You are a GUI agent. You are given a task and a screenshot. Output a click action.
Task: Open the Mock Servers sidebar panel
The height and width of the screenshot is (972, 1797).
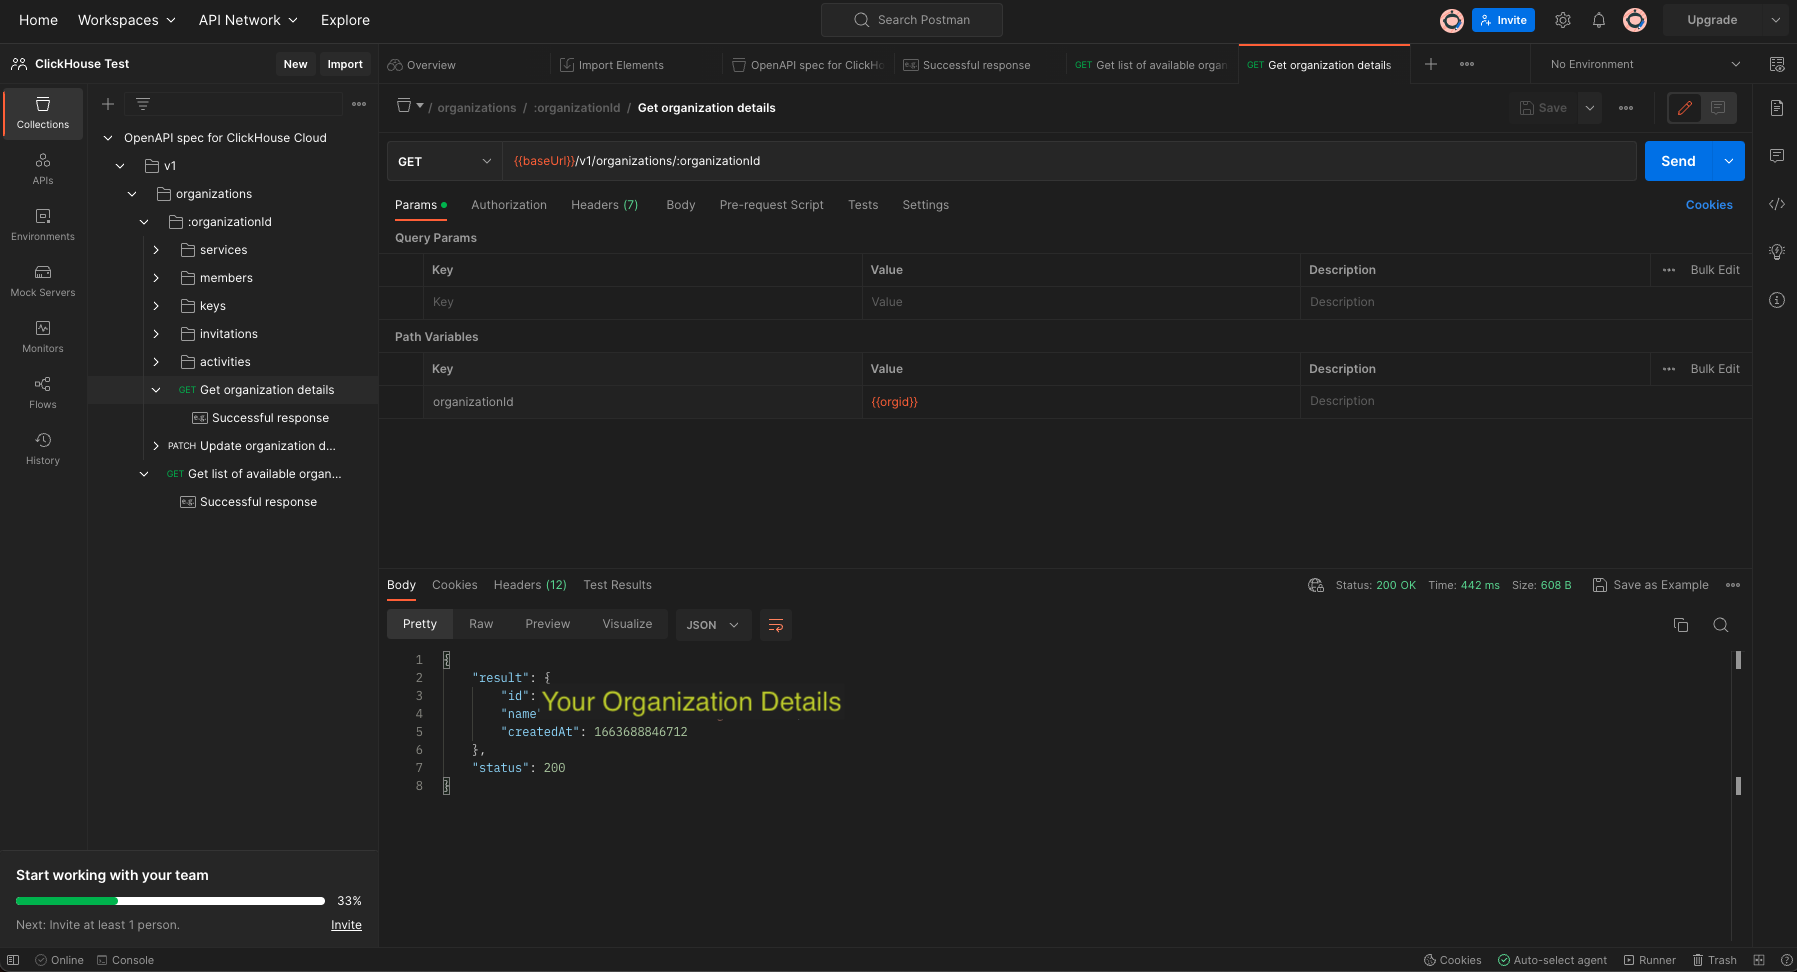(x=43, y=280)
